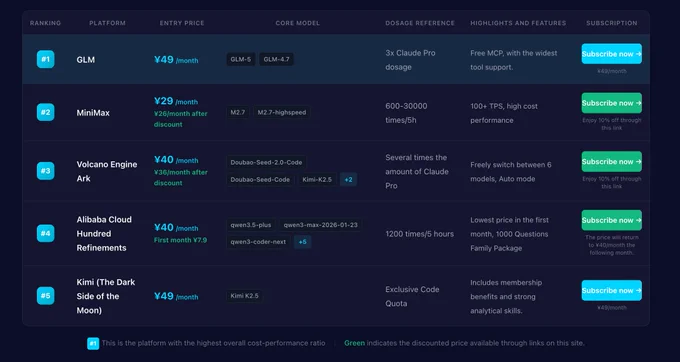Select the Kimi K2.5 tag in Kimi row
Viewport: 680px width, 362px height.
click(244, 296)
